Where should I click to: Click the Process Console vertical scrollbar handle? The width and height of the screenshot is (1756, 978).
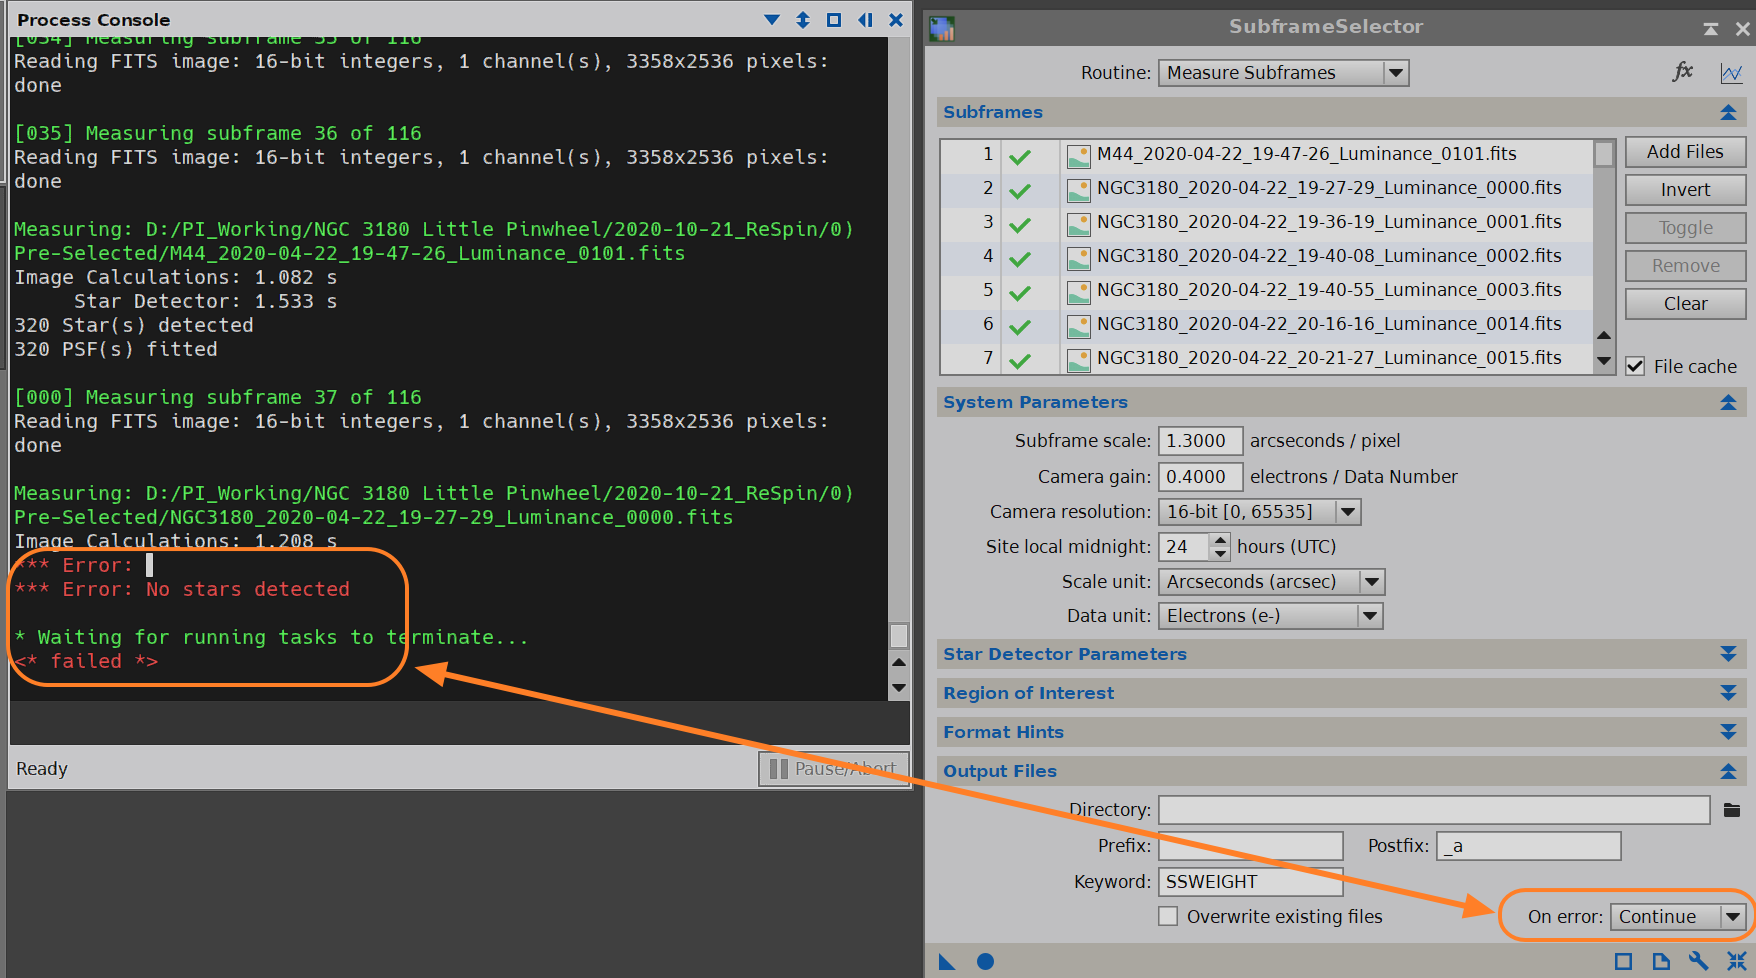click(x=899, y=636)
